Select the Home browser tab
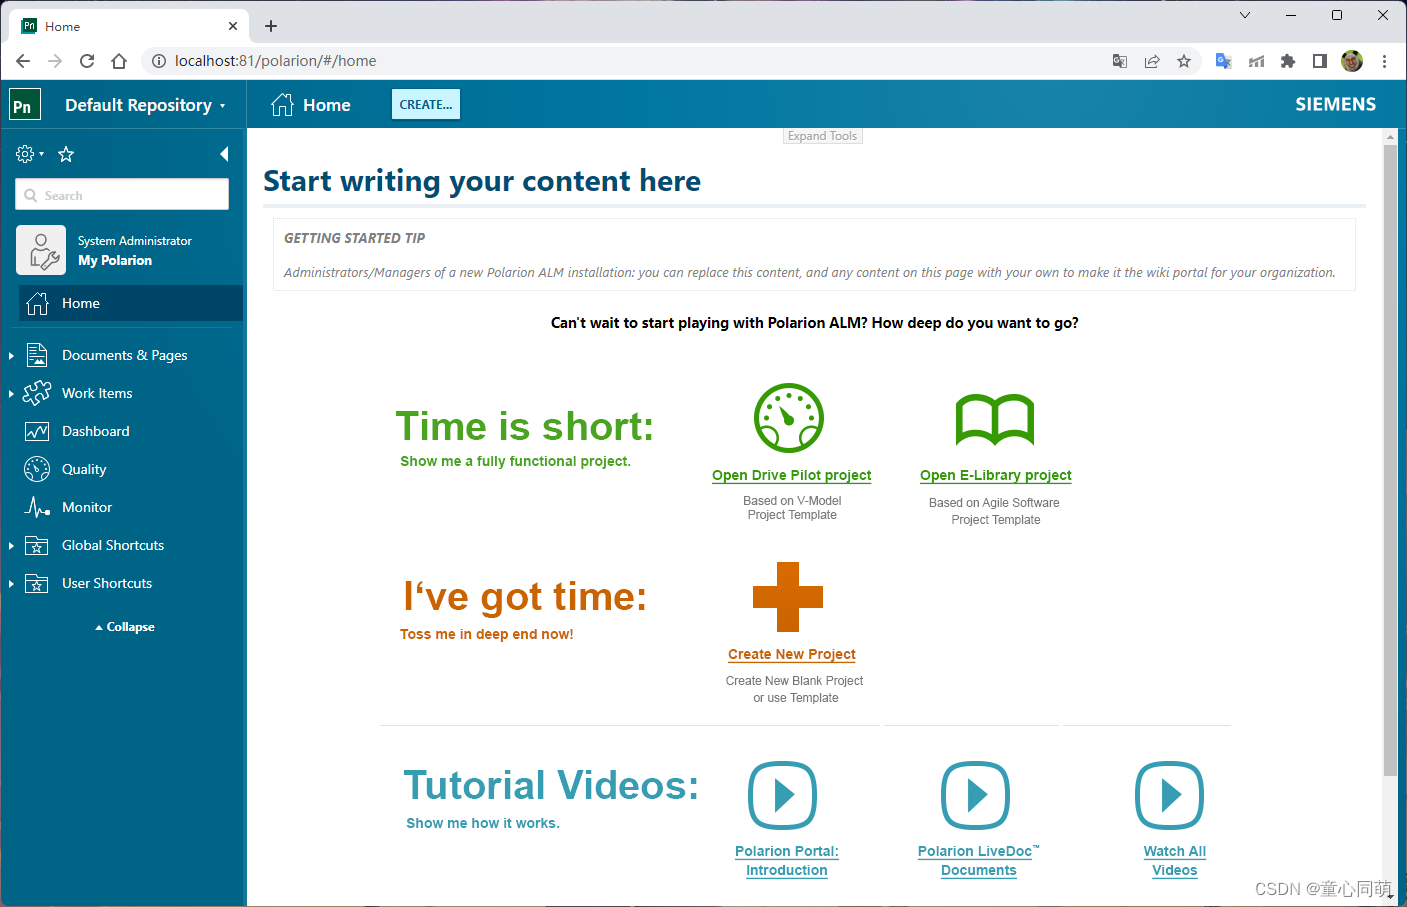1407x907 pixels. (130, 26)
